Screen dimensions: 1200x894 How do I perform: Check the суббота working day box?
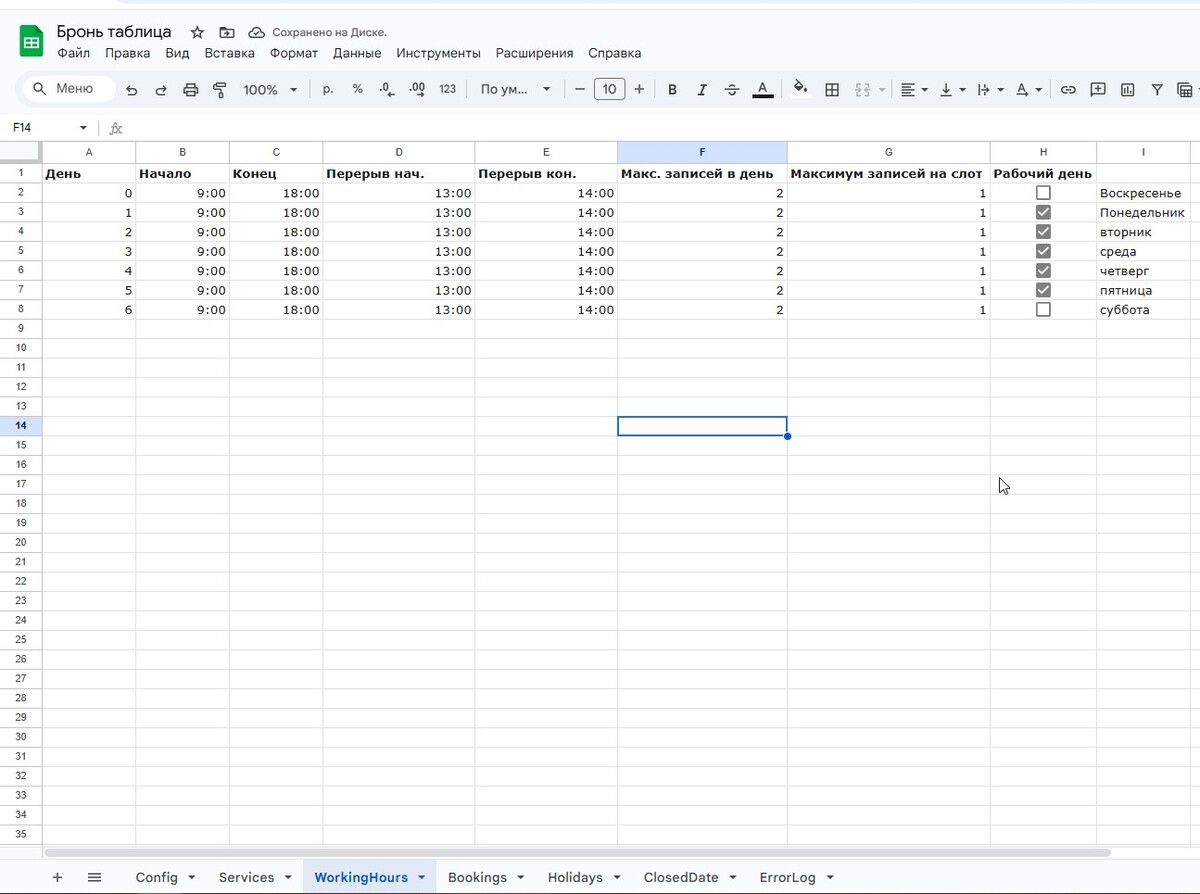[x=1043, y=310]
